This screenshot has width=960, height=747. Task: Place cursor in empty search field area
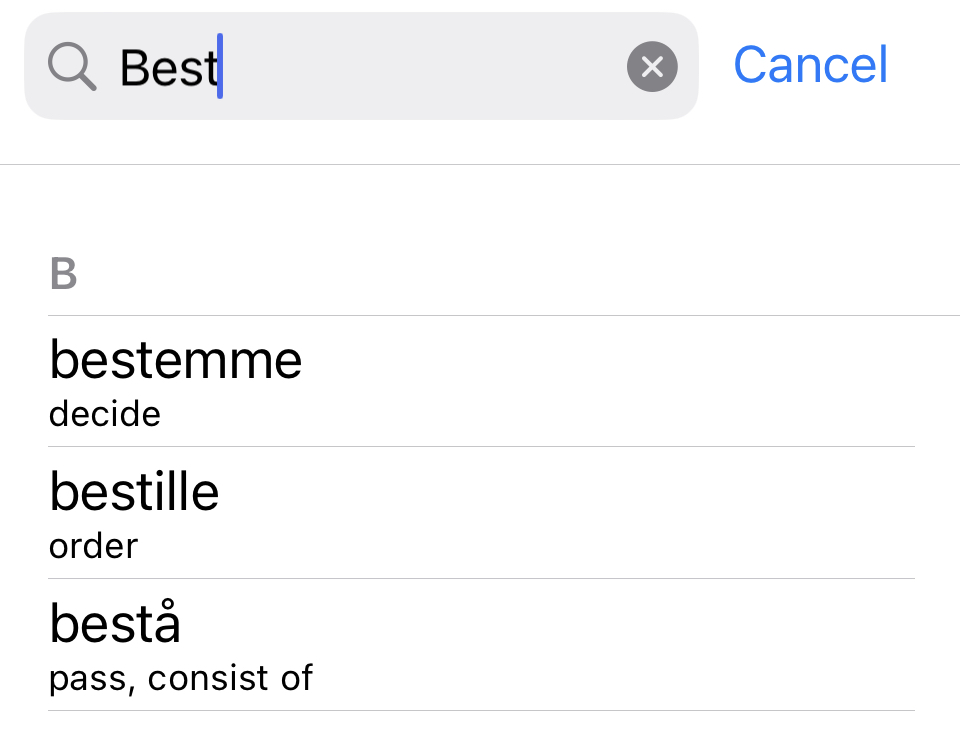(420, 67)
